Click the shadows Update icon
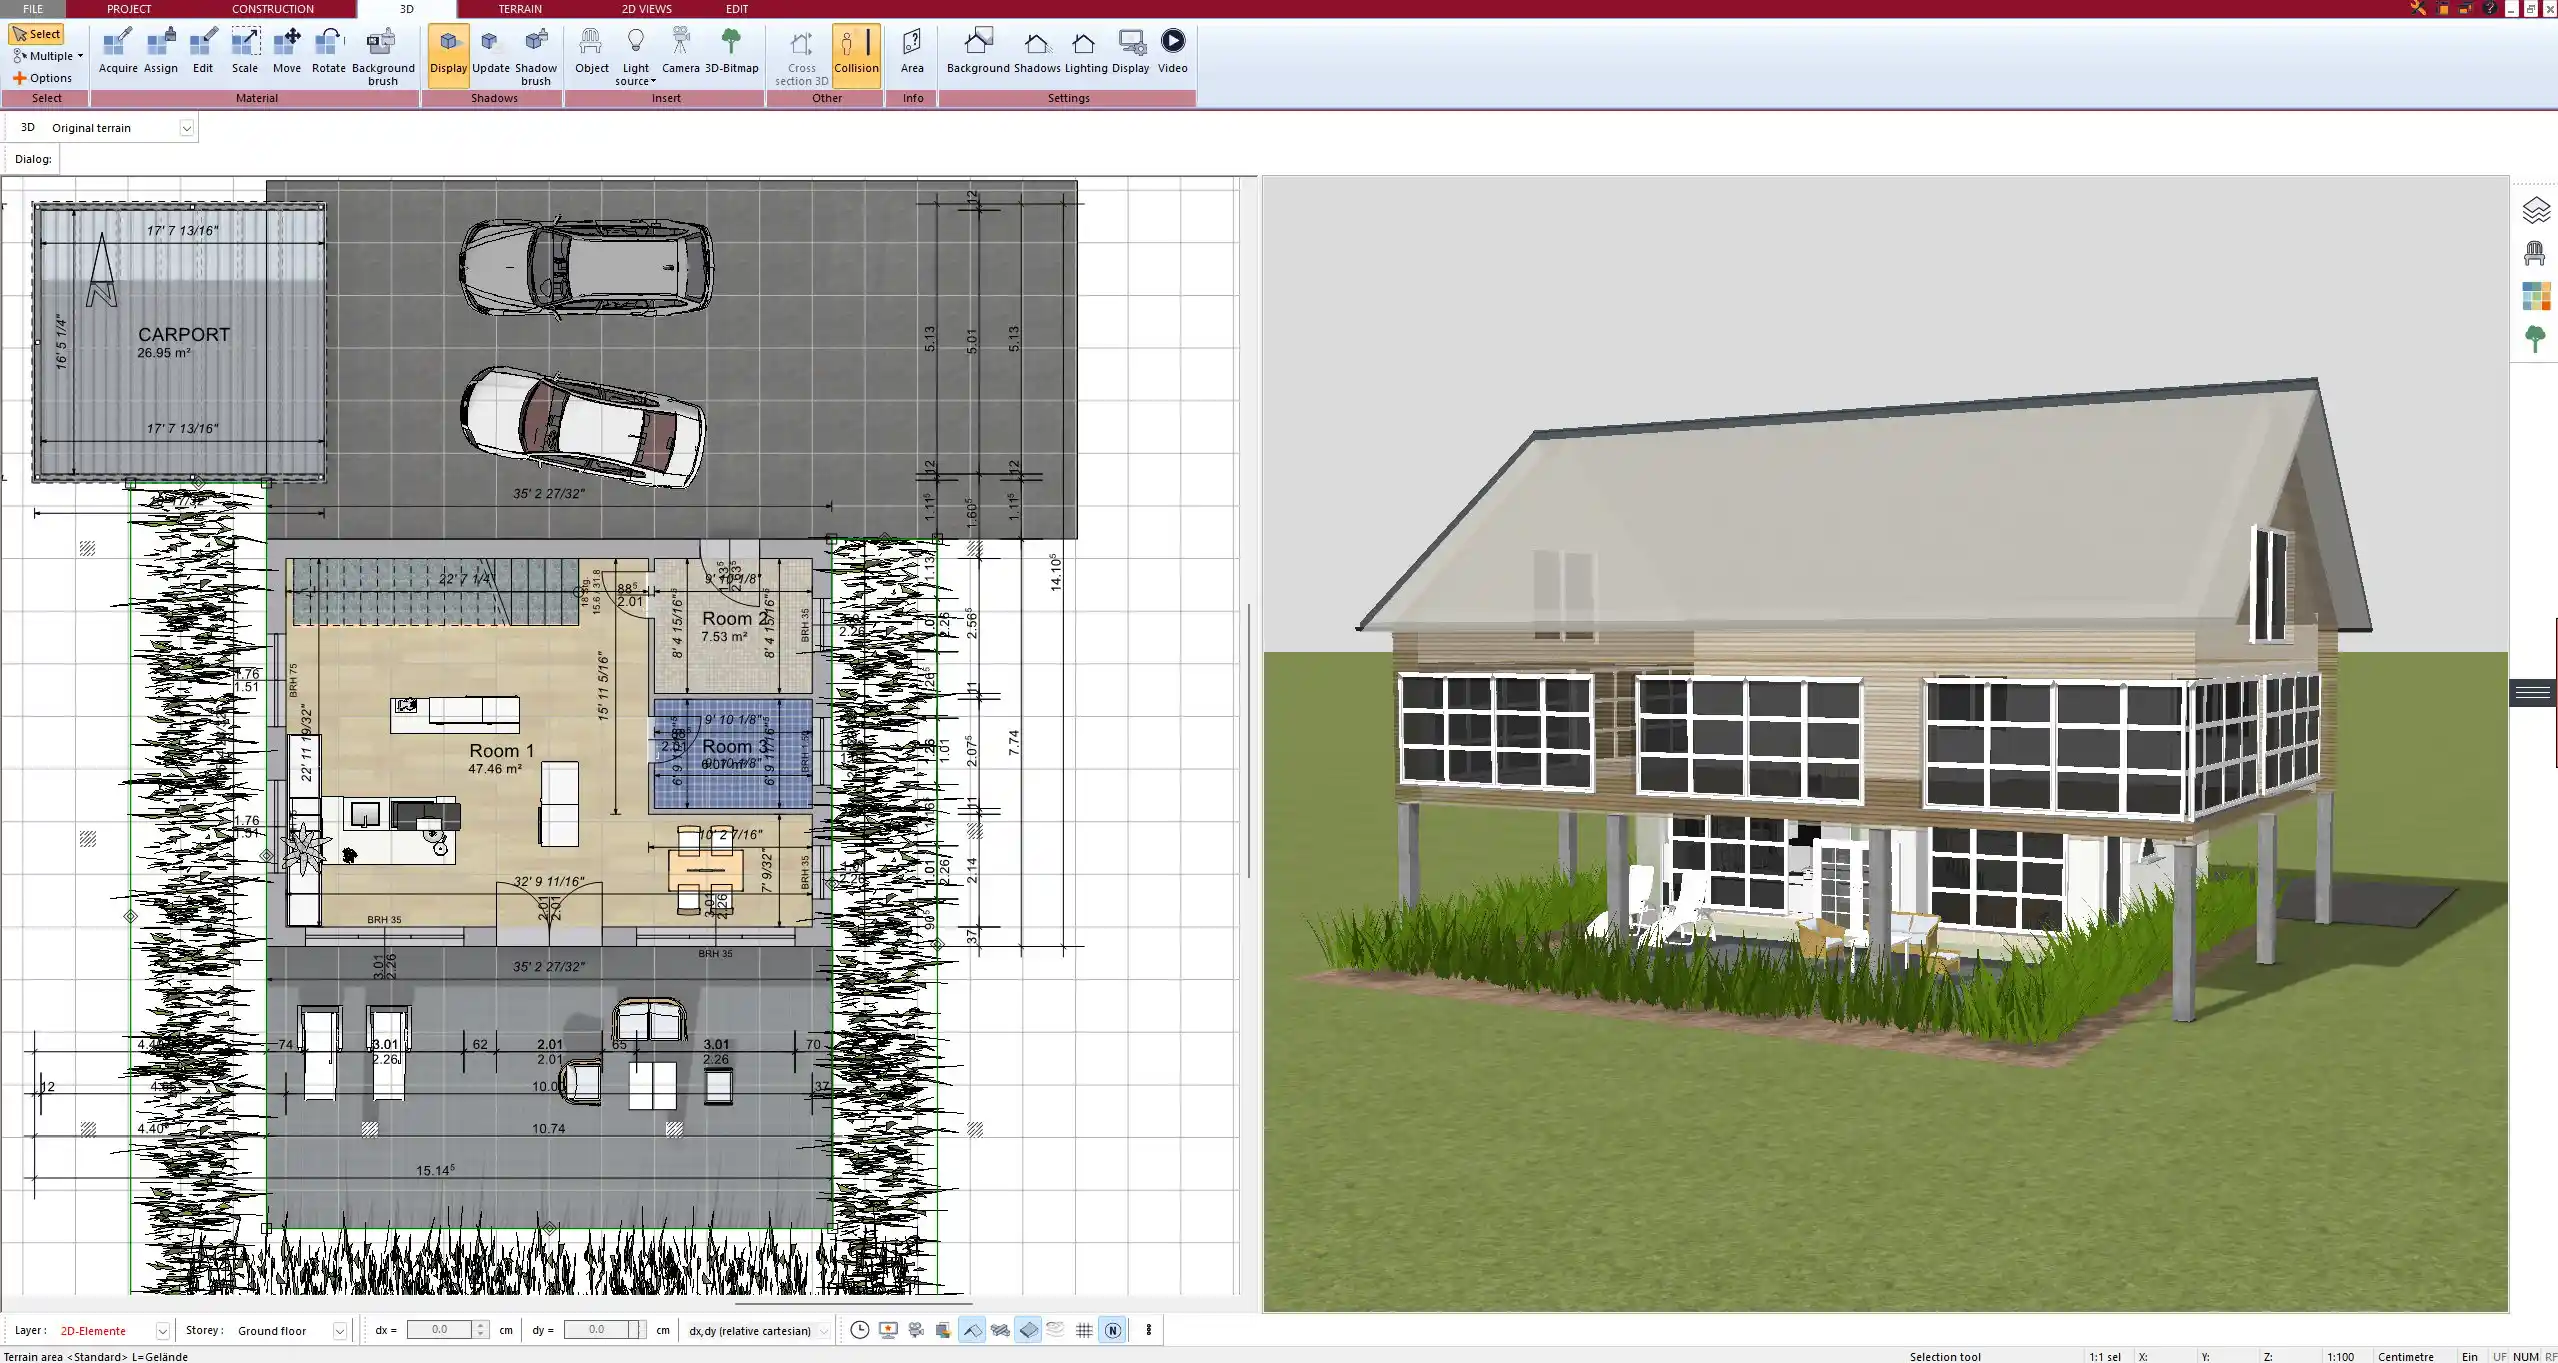 click(491, 51)
